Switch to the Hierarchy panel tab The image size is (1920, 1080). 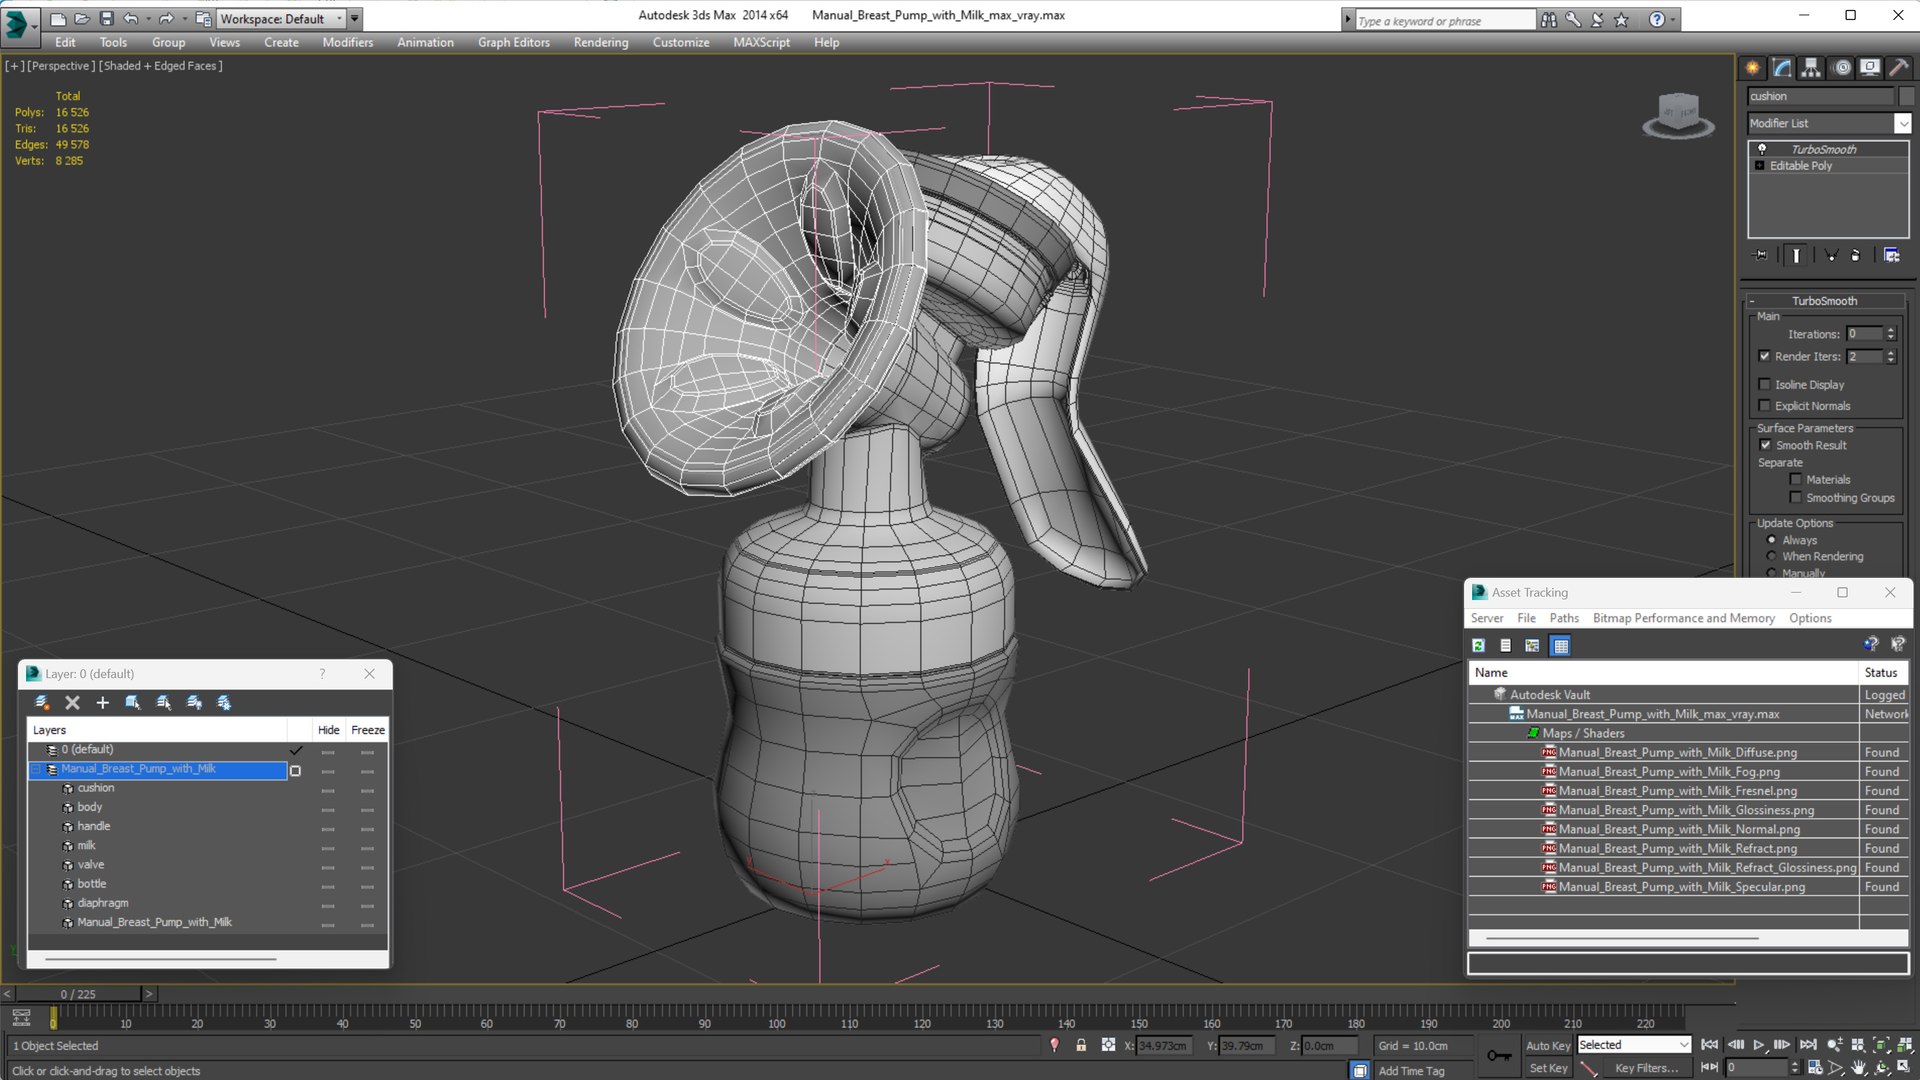1811,68
